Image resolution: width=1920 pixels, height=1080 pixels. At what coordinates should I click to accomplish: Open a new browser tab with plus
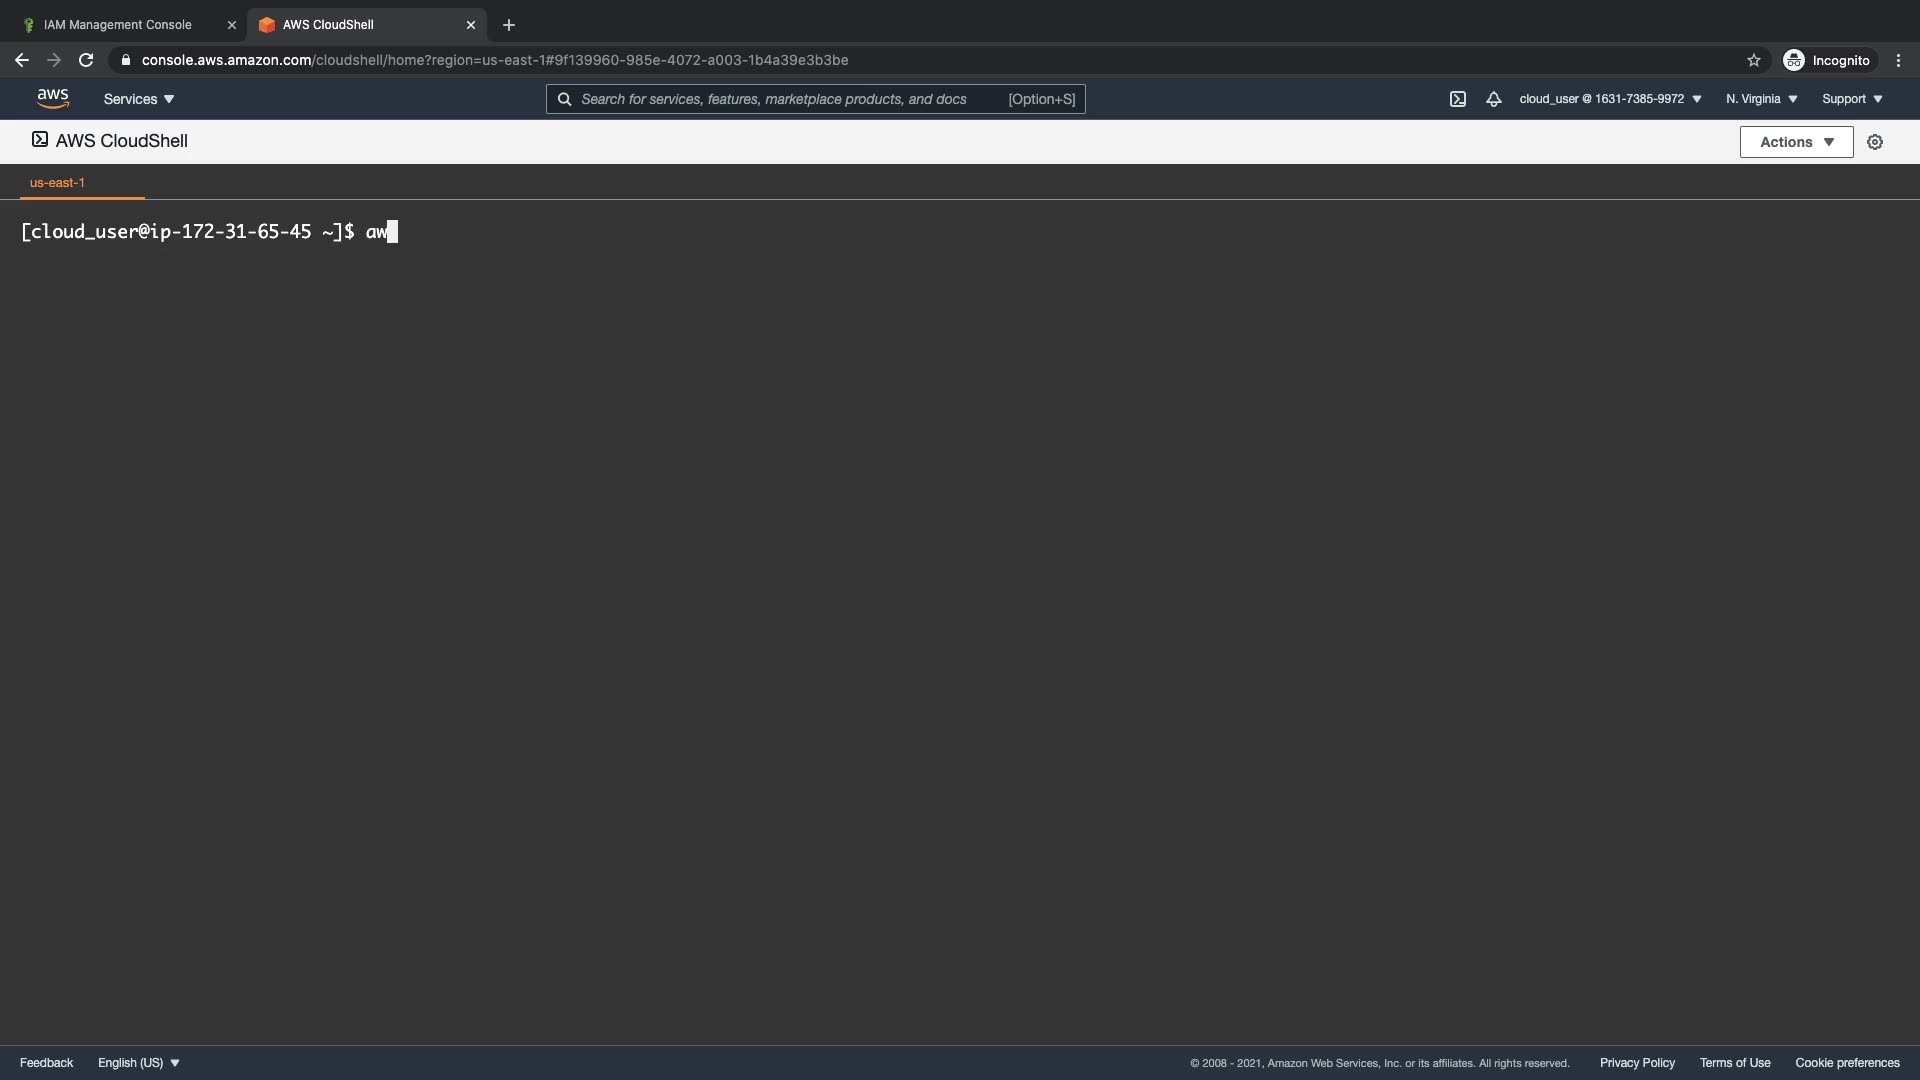pyautogui.click(x=508, y=25)
